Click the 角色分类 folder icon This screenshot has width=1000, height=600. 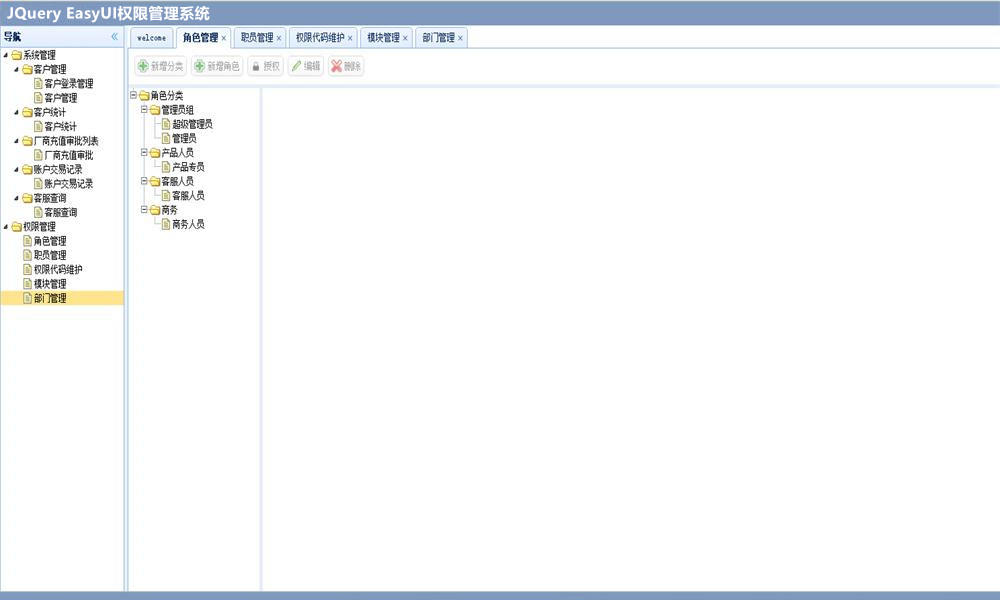pos(144,96)
